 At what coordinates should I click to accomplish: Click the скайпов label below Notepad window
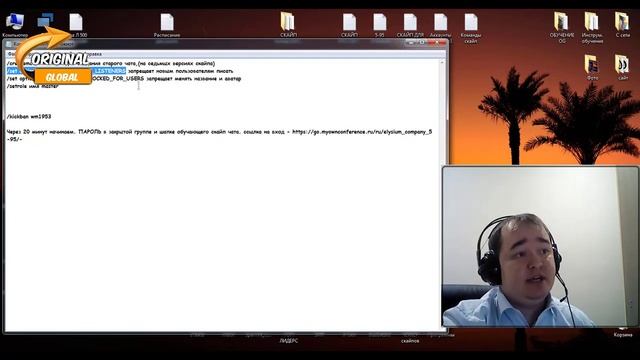click(x=410, y=341)
